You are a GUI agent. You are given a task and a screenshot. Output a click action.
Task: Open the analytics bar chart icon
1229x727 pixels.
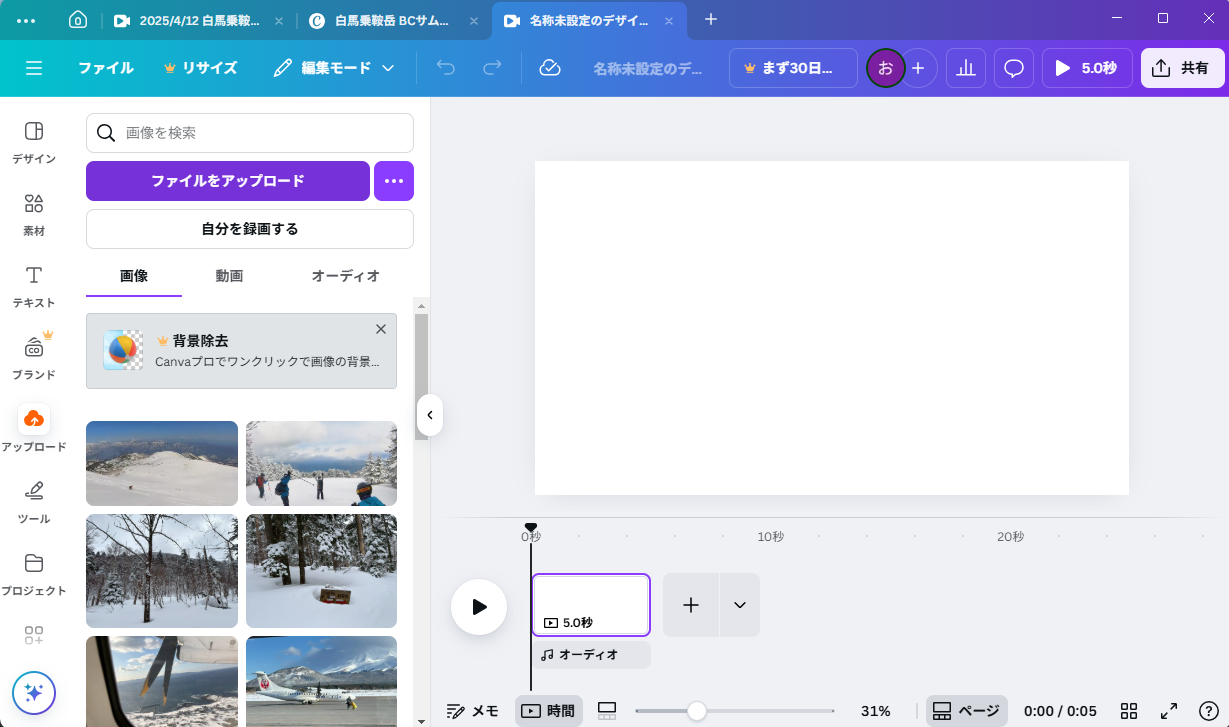tap(965, 68)
